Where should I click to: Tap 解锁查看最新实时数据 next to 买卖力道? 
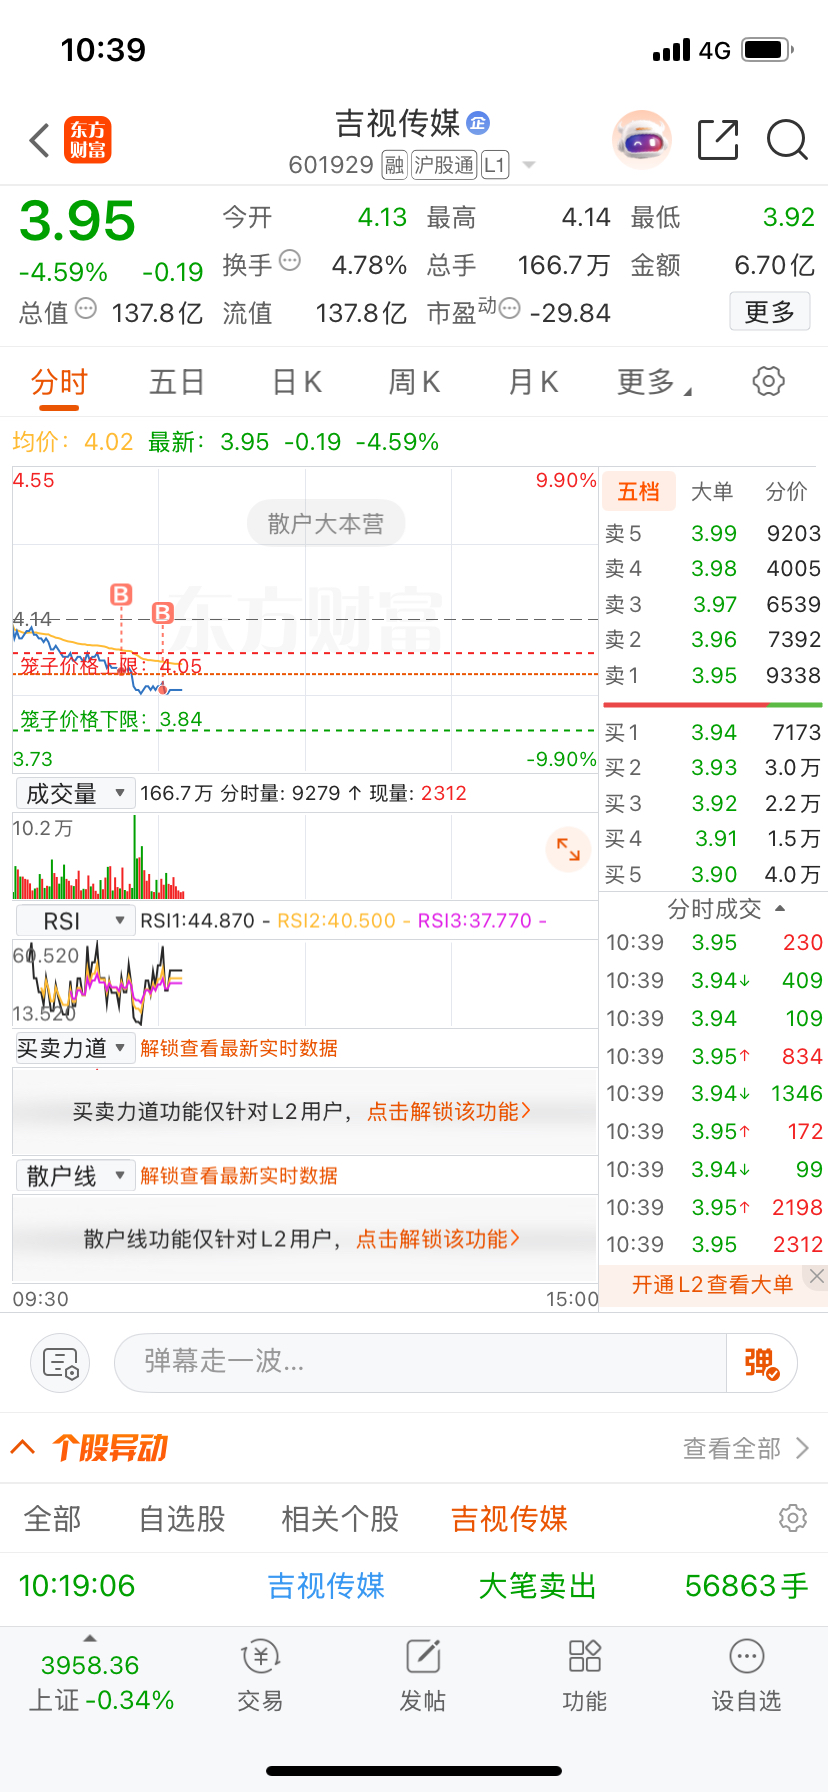(239, 1048)
